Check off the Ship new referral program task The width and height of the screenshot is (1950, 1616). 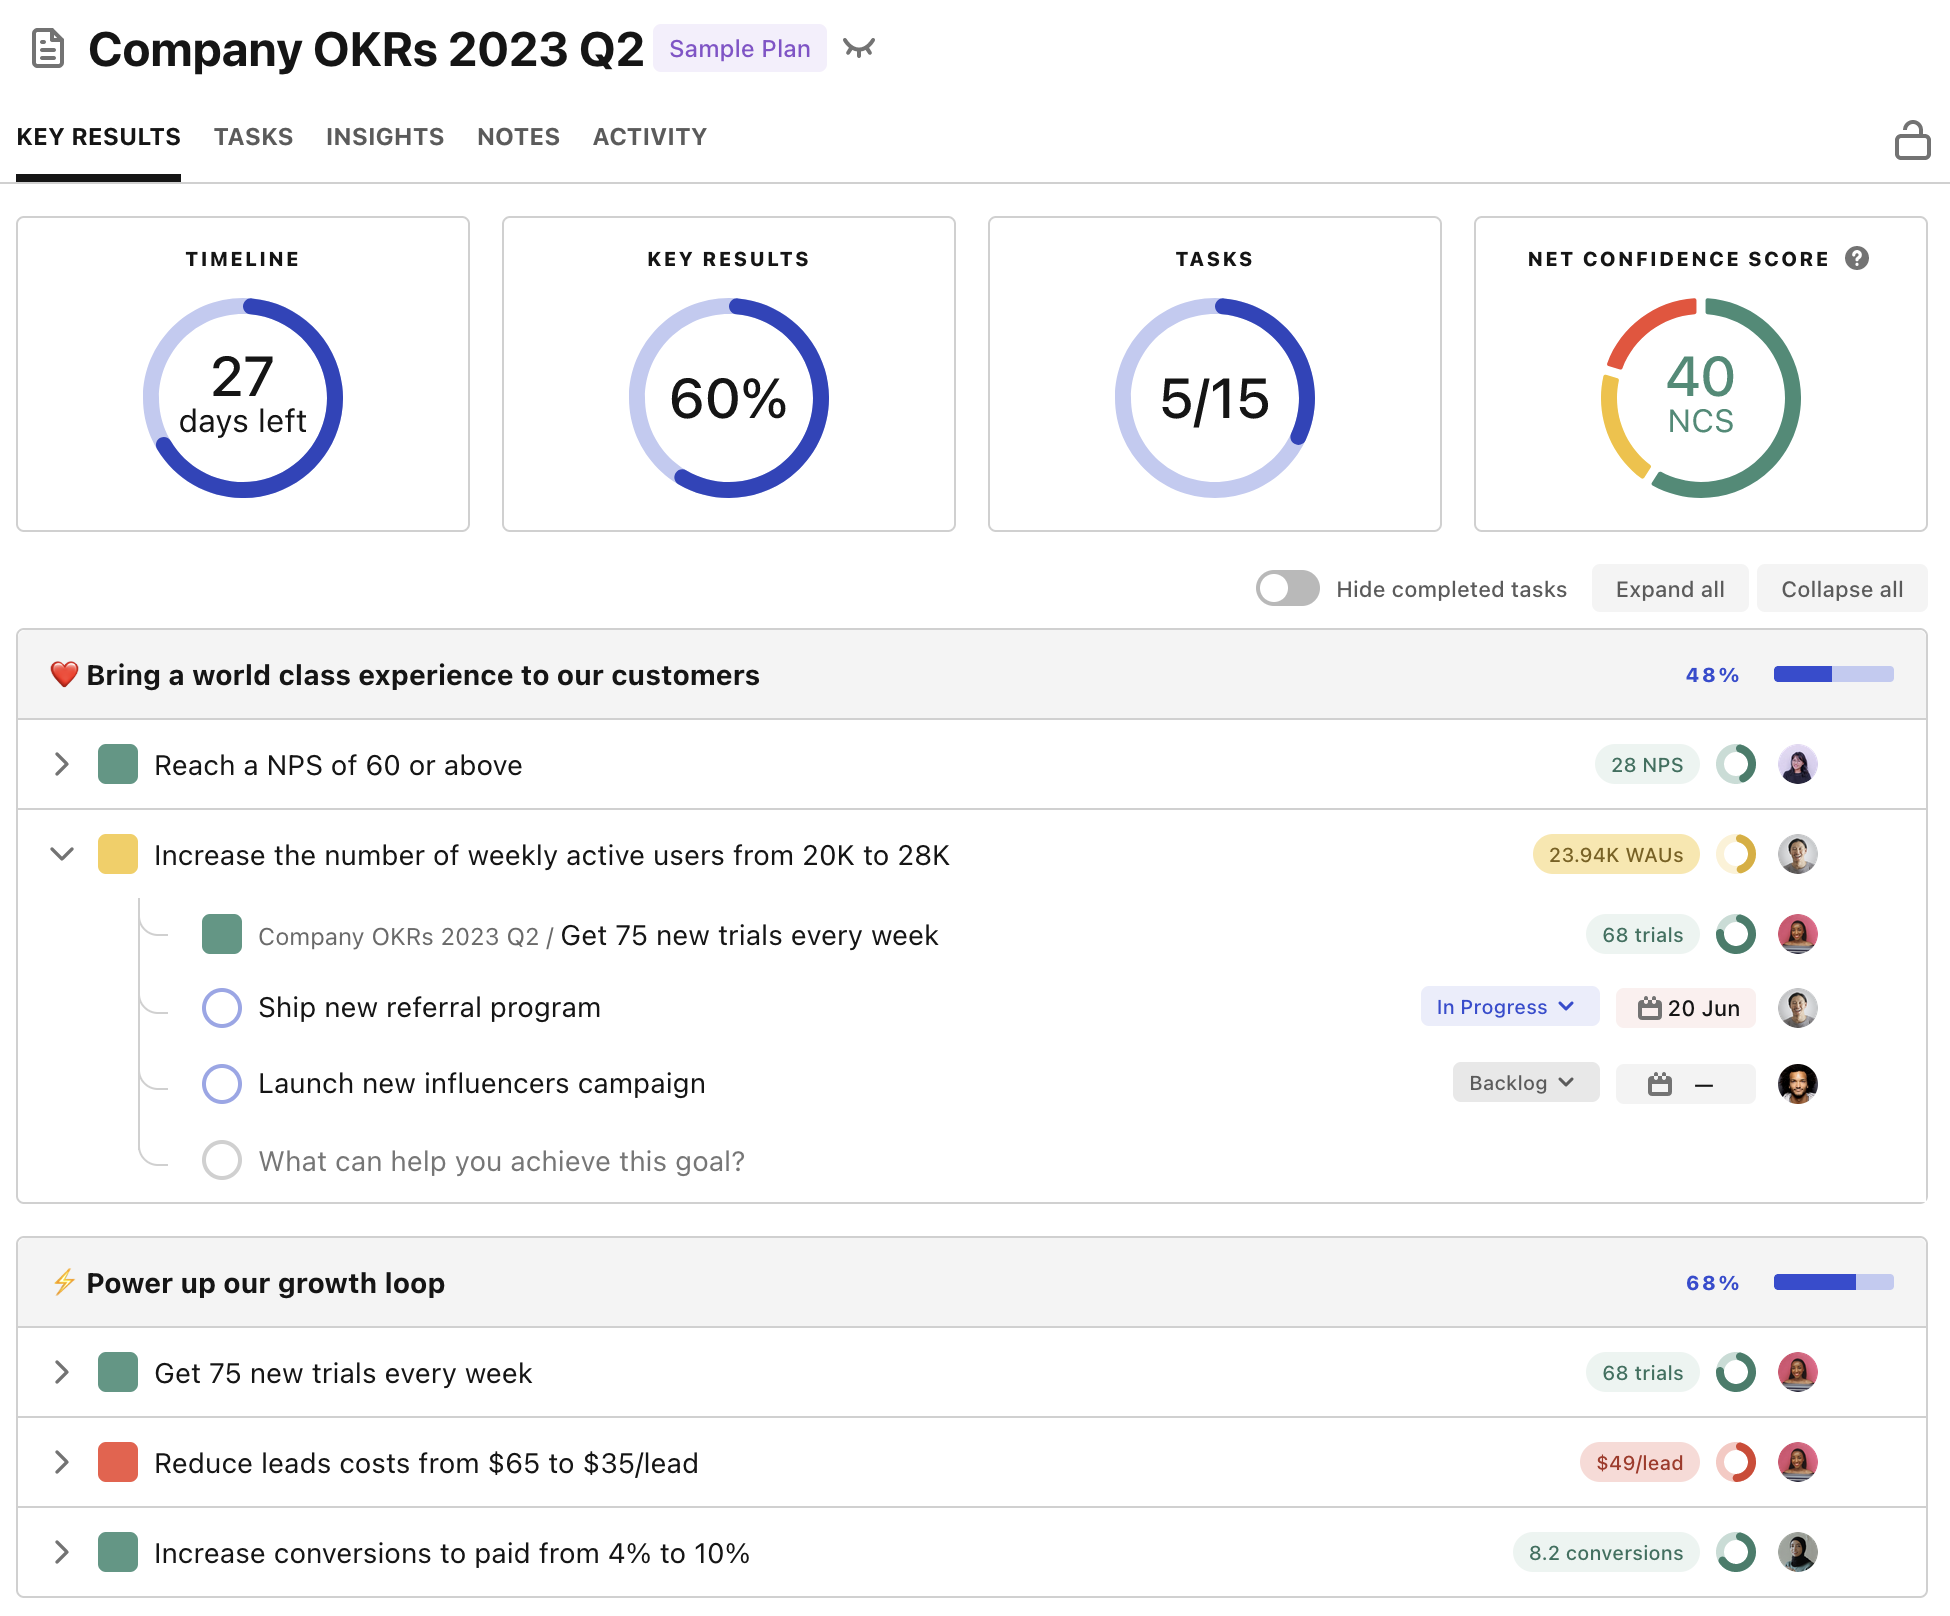pos(221,1007)
